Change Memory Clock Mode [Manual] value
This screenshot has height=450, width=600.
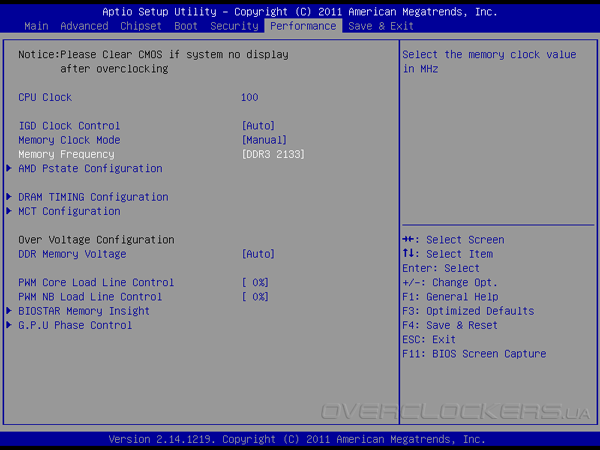click(264, 140)
